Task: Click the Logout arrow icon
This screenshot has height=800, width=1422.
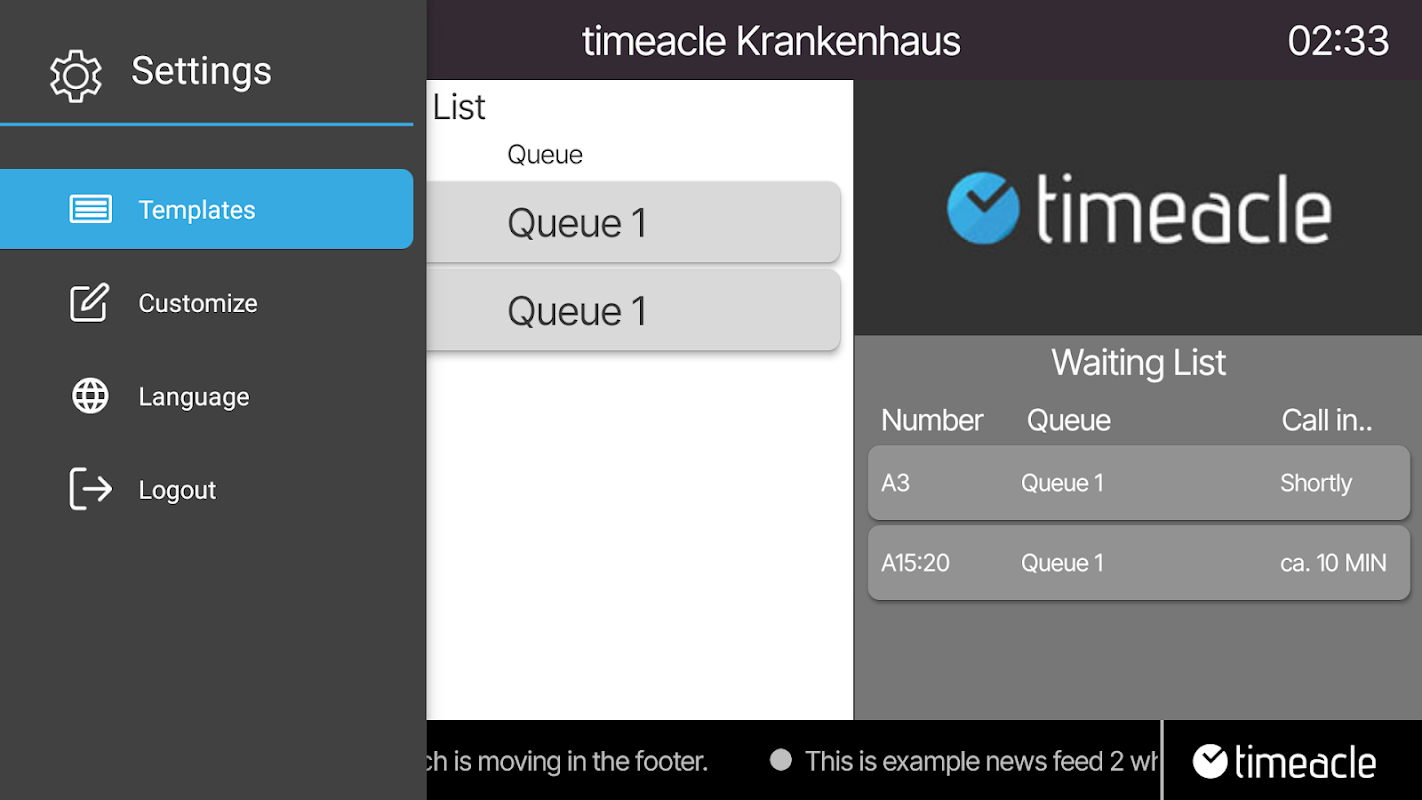Action: [90, 489]
